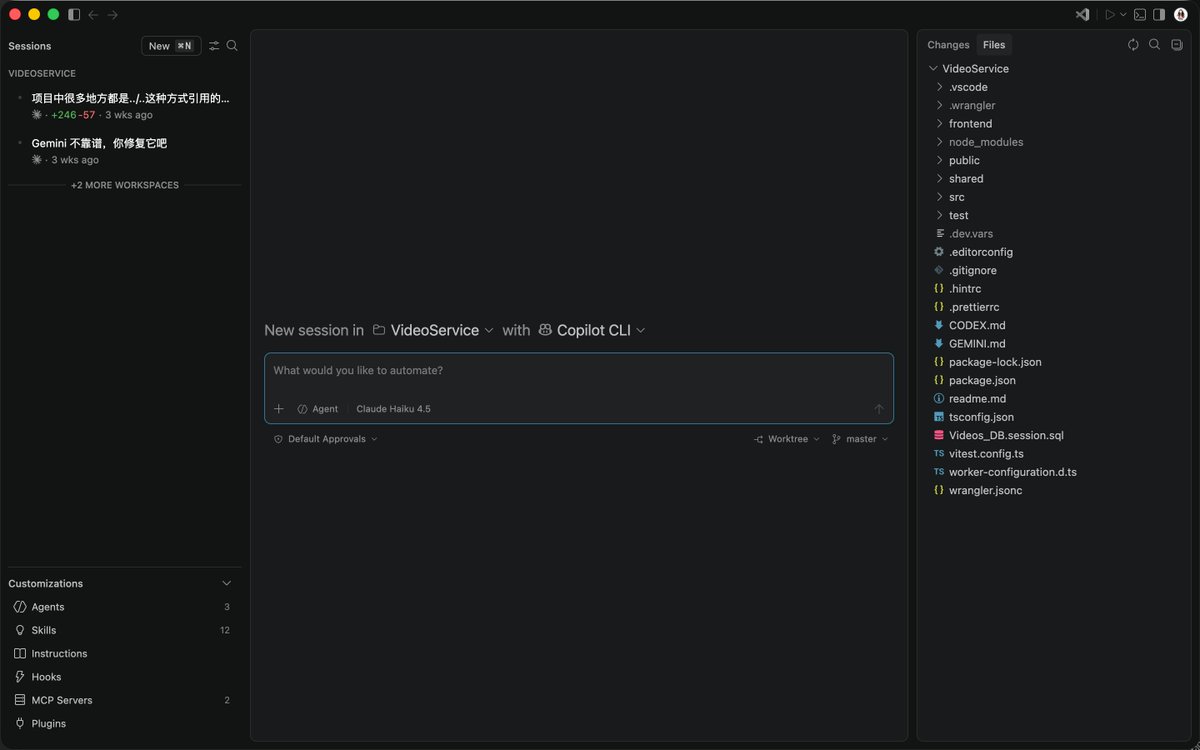The height and width of the screenshot is (750, 1200).
Task: Collapse all folders icon in Files panel
Action: [1177, 45]
